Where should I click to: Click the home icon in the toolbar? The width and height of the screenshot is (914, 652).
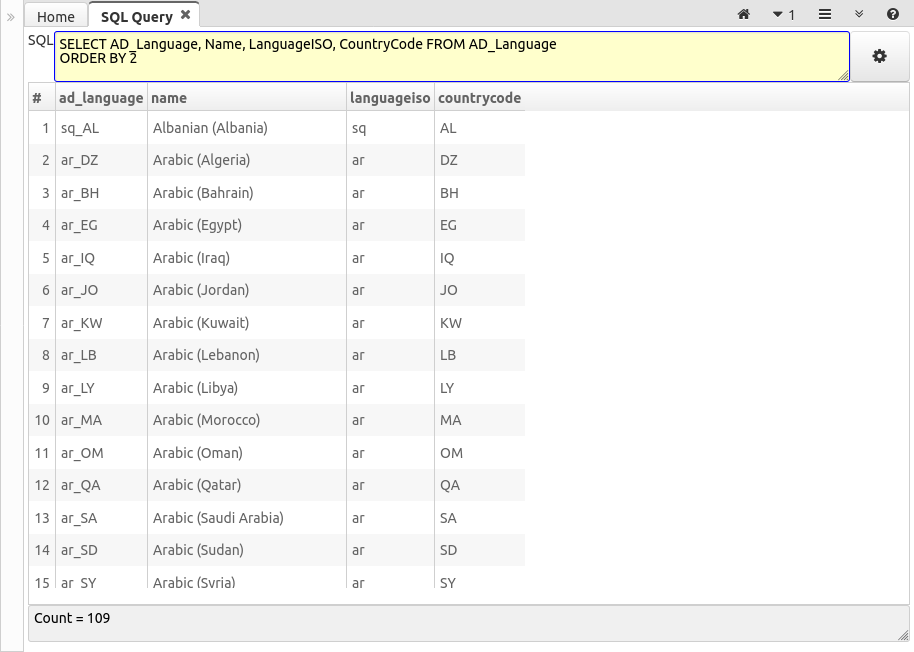click(x=743, y=15)
